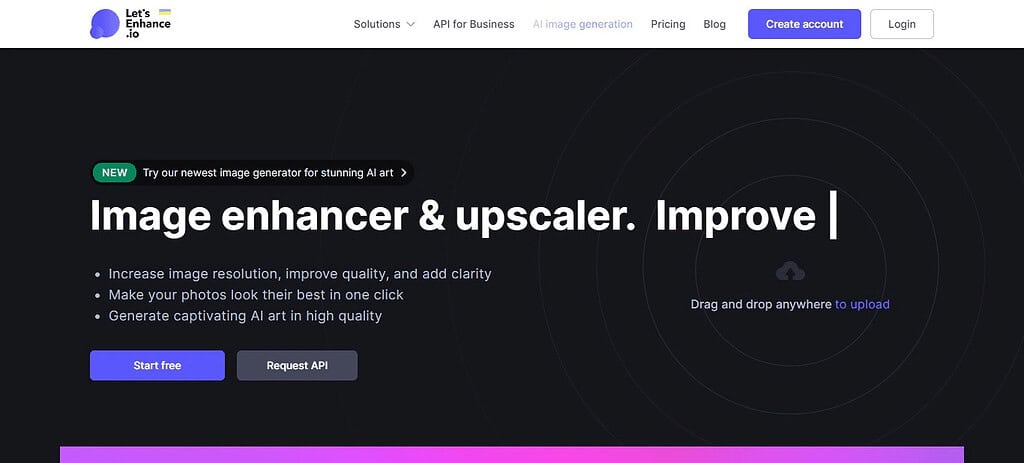Click the 'Image enhancer & upscaler.' heading
Image resolution: width=1024 pixels, height=463 pixels.
[362, 216]
